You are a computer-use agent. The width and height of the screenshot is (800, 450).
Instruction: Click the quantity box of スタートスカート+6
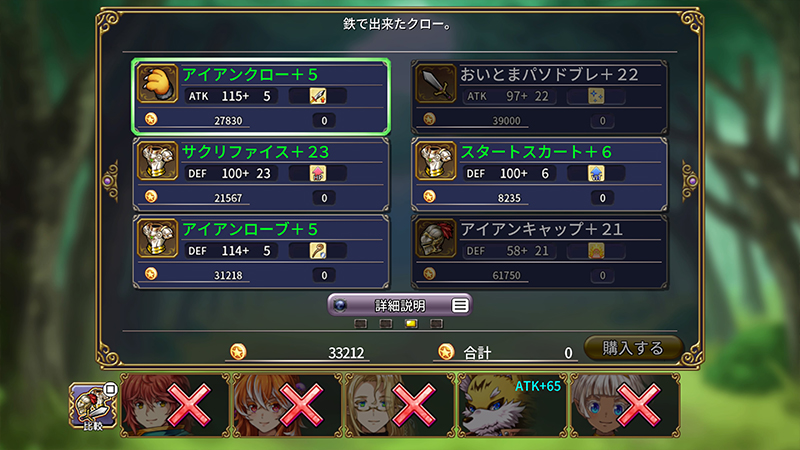pos(602,198)
